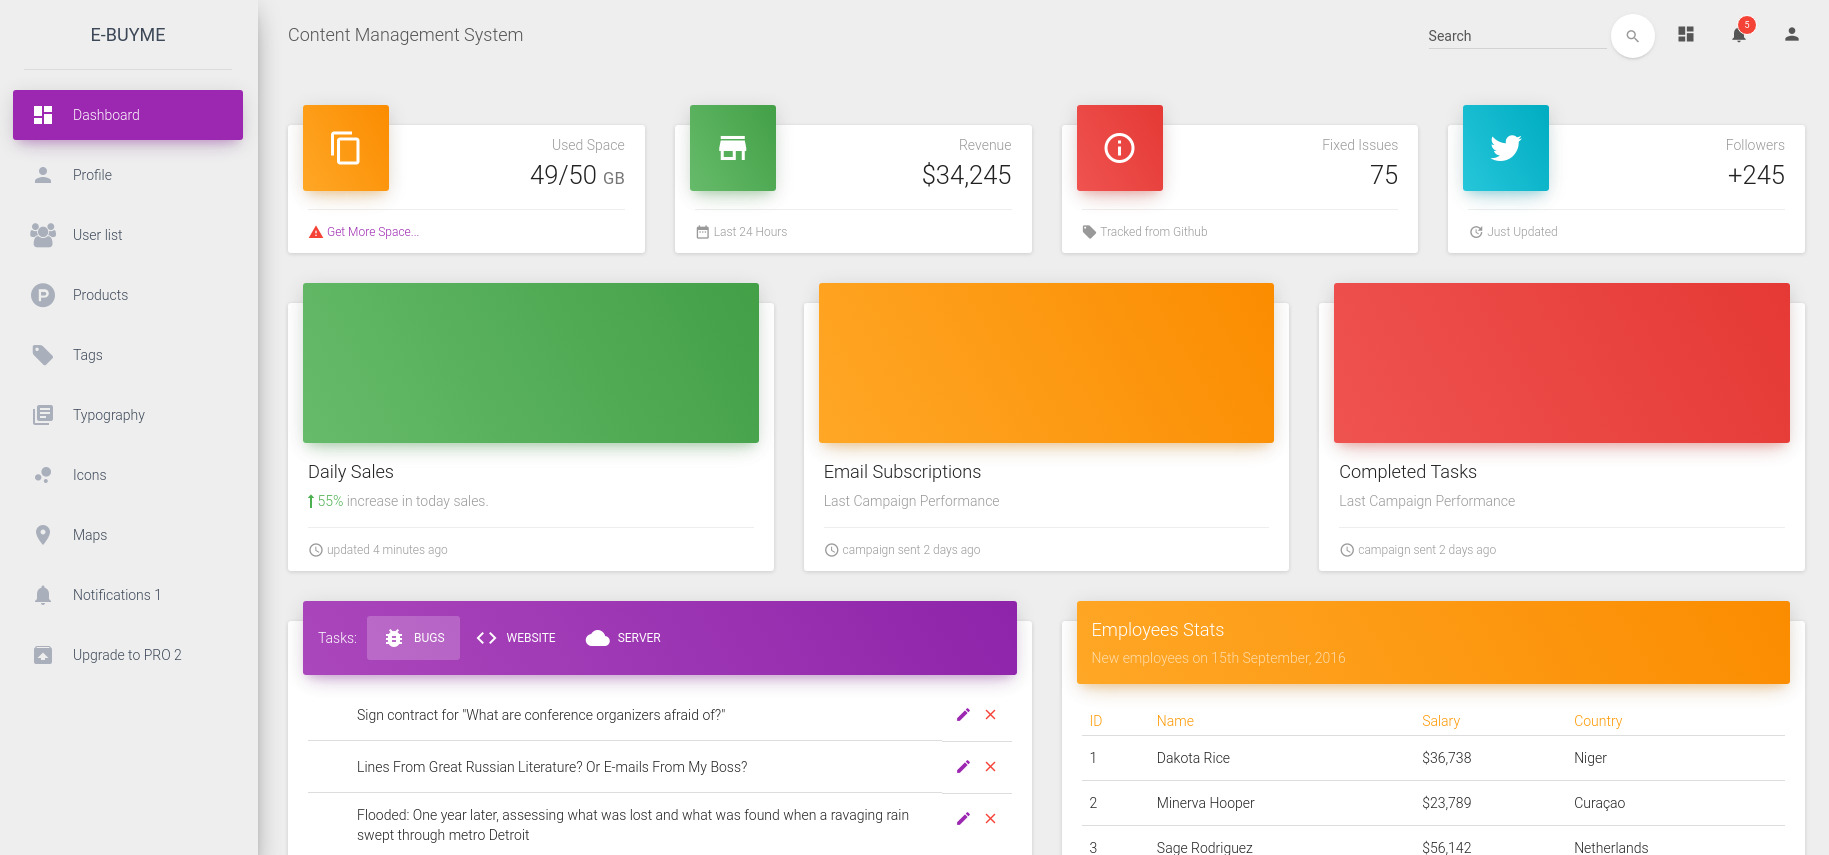The image size is (1829, 855).
Task: Switch to the Website tasks tab
Action: (516, 638)
